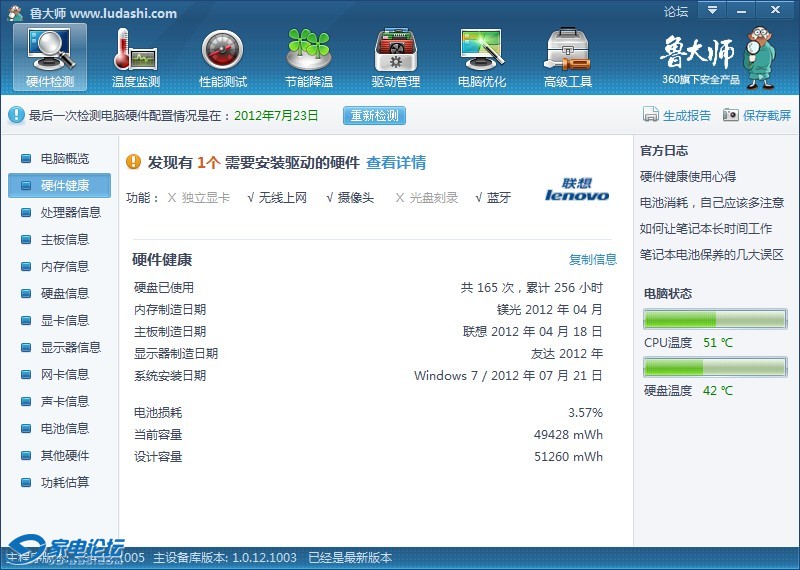Select 电脑概览 in the sidebar
This screenshot has width=800, height=570.
(x=64, y=158)
